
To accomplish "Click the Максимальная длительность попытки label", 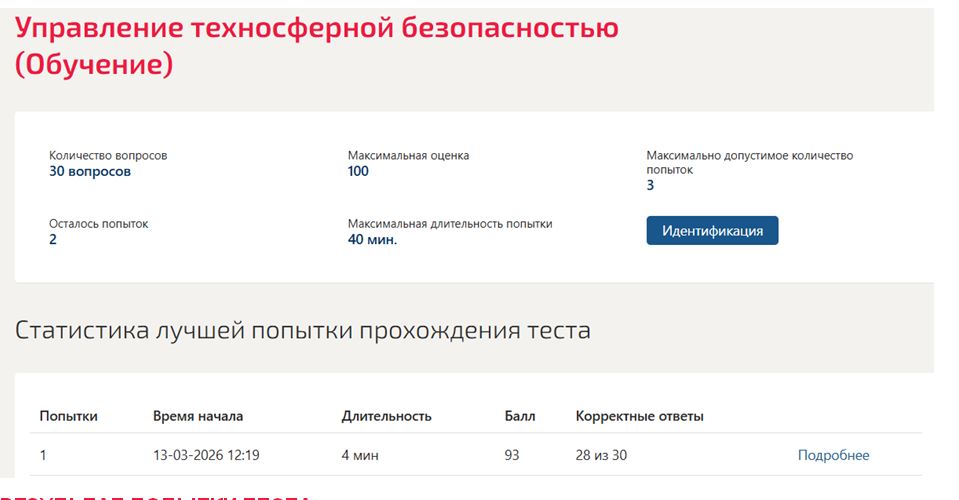I will click(x=450, y=224).
